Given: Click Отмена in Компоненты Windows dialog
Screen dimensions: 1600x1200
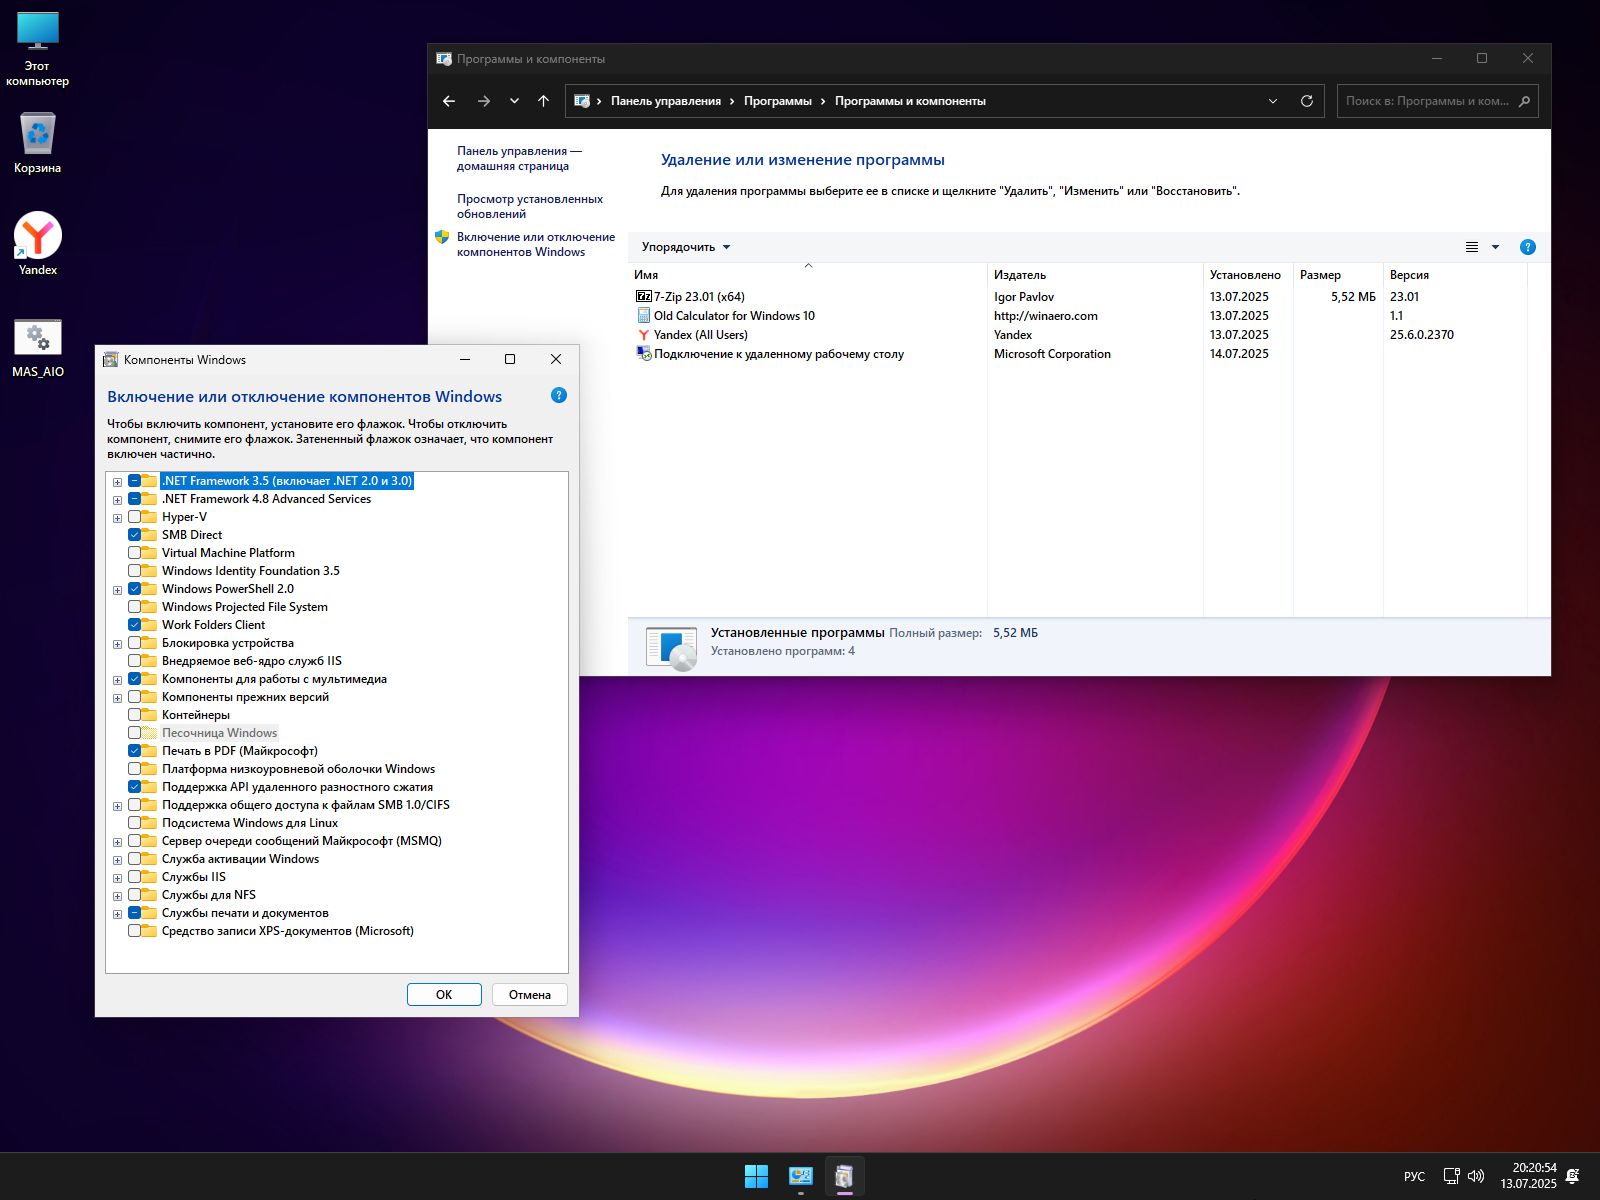Looking at the screenshot, I should 530,994.
